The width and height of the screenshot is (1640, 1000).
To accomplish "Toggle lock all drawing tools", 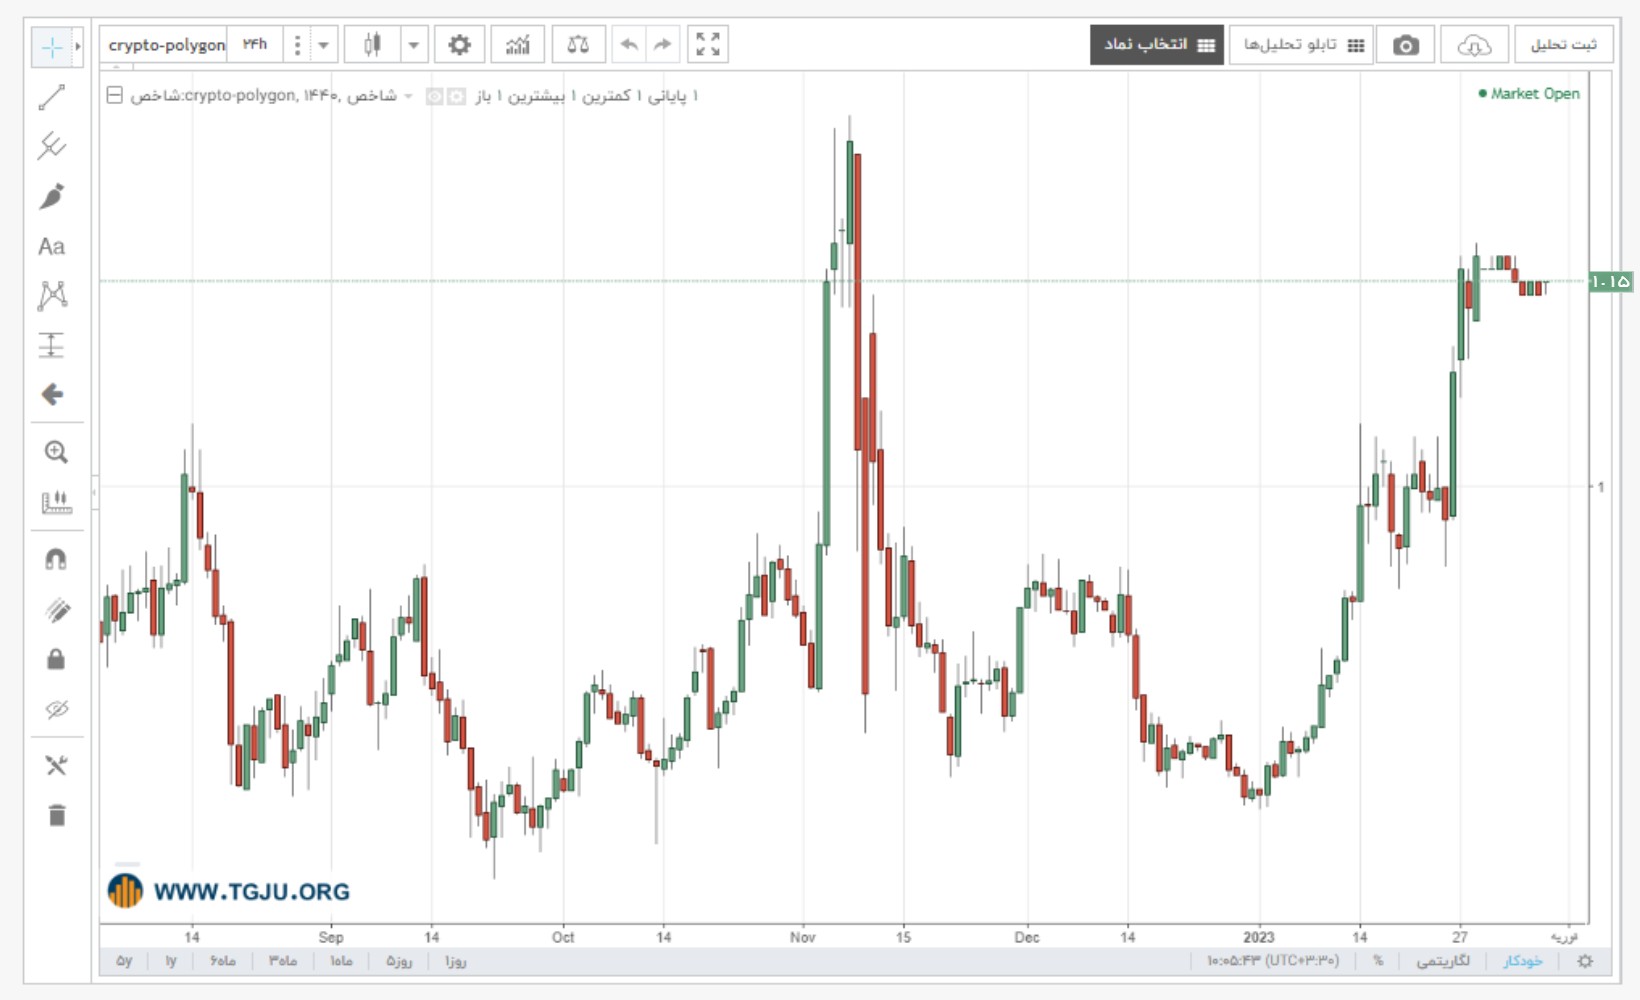I will pyautogui.click(x=56, y=659).
